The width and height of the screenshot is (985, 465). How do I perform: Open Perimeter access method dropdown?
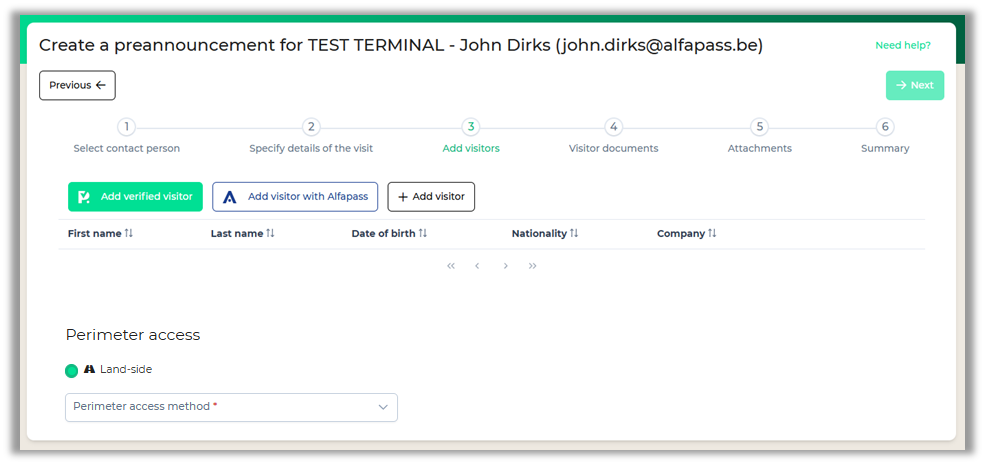coord(231,407)
